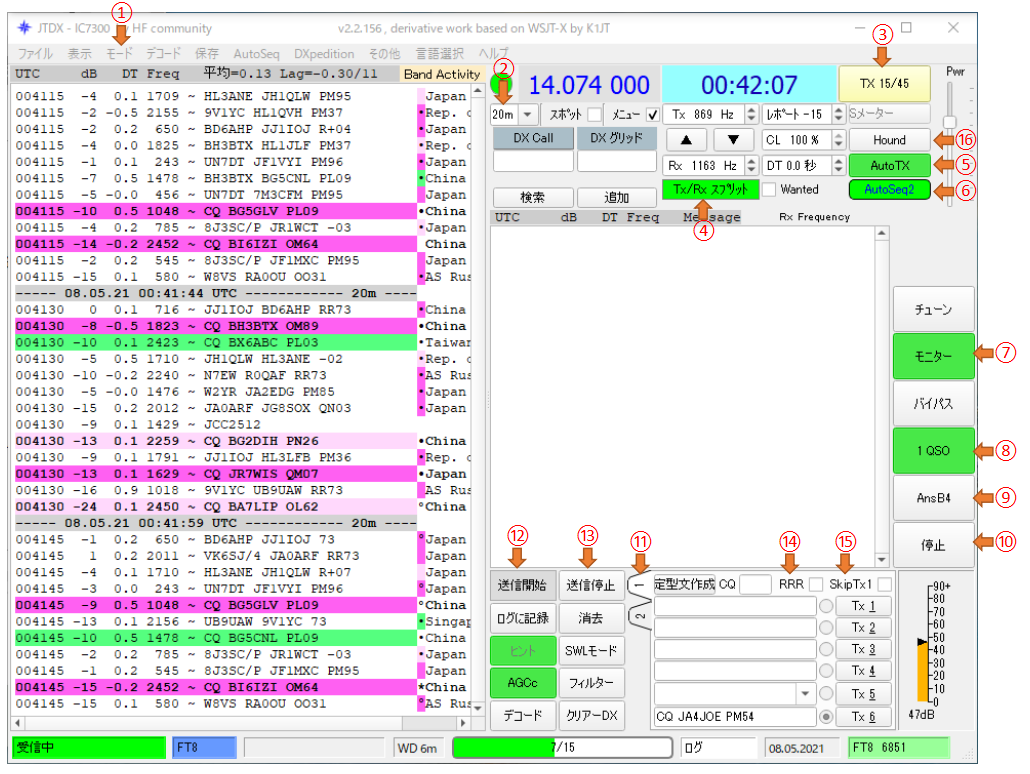Move the Pwr power slider handle

(x=949, y=122)
